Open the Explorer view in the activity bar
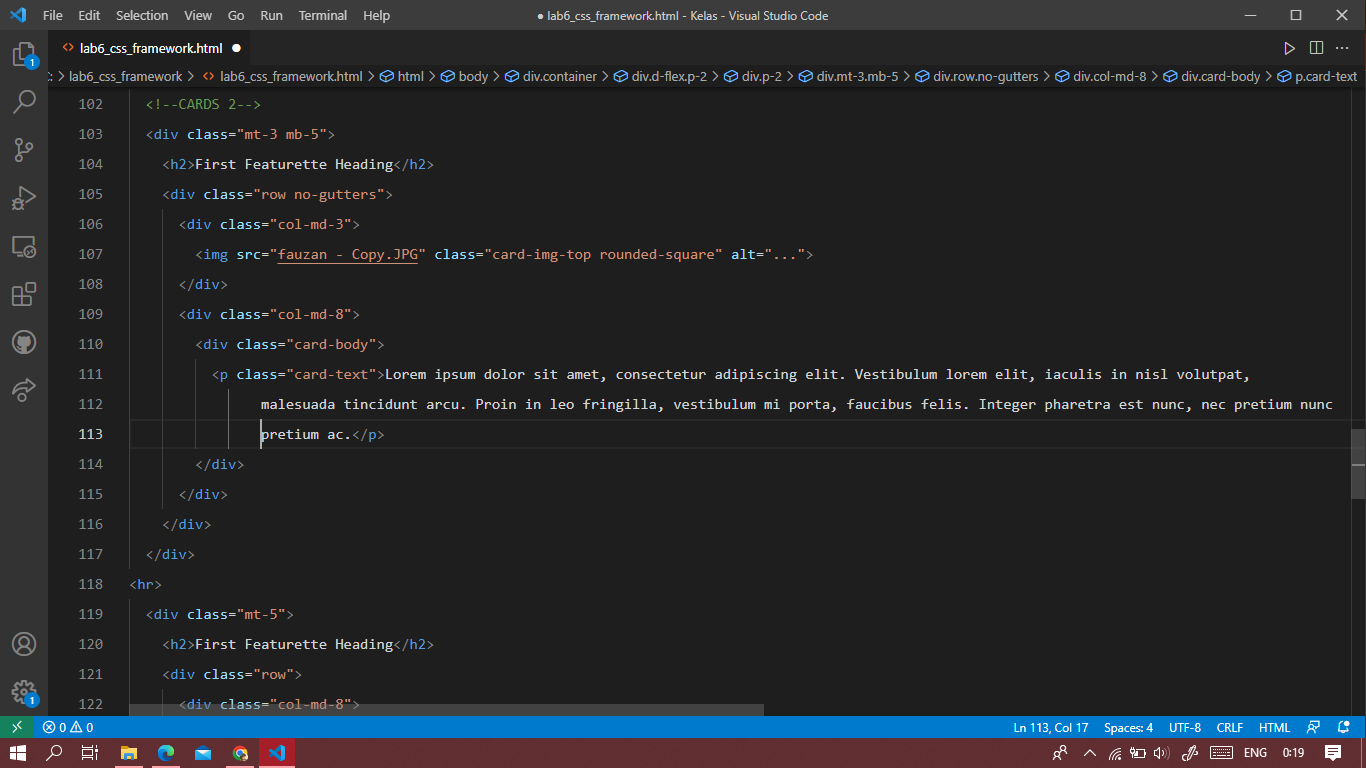Image resolution: width=1366 pixels, height=768 pixels. tap(25, 54)
